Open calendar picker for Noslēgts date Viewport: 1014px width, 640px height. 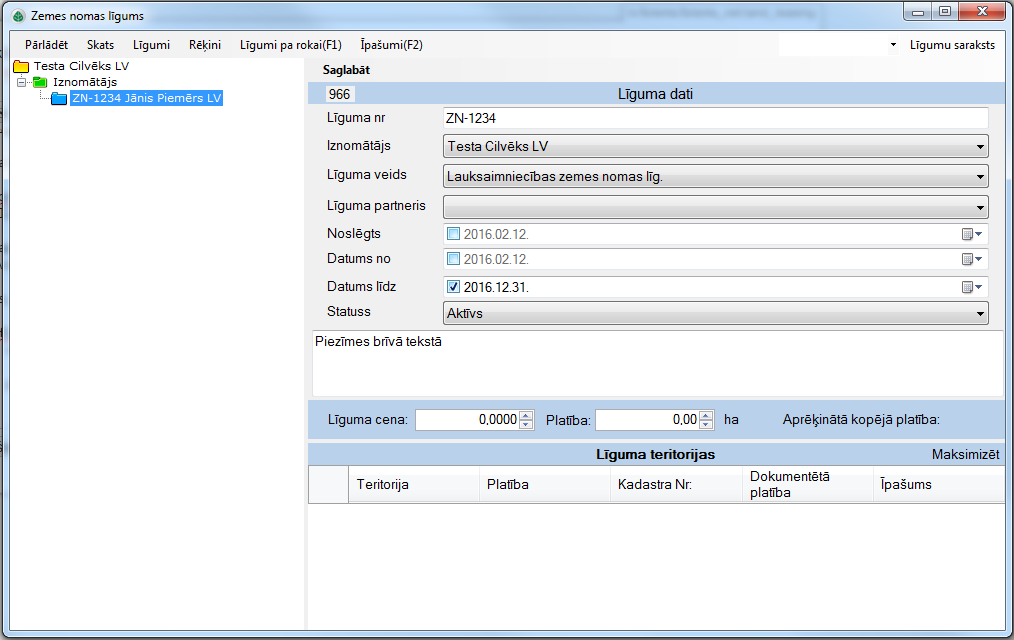click(971, 234)
